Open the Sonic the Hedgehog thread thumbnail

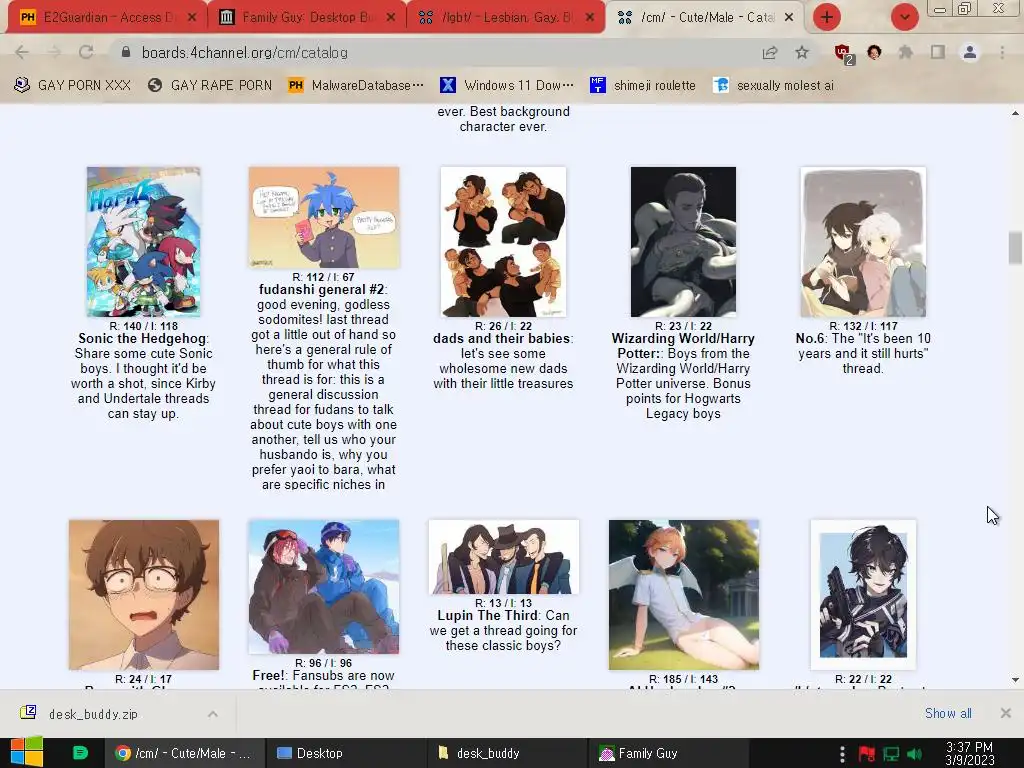coord(144,242)
